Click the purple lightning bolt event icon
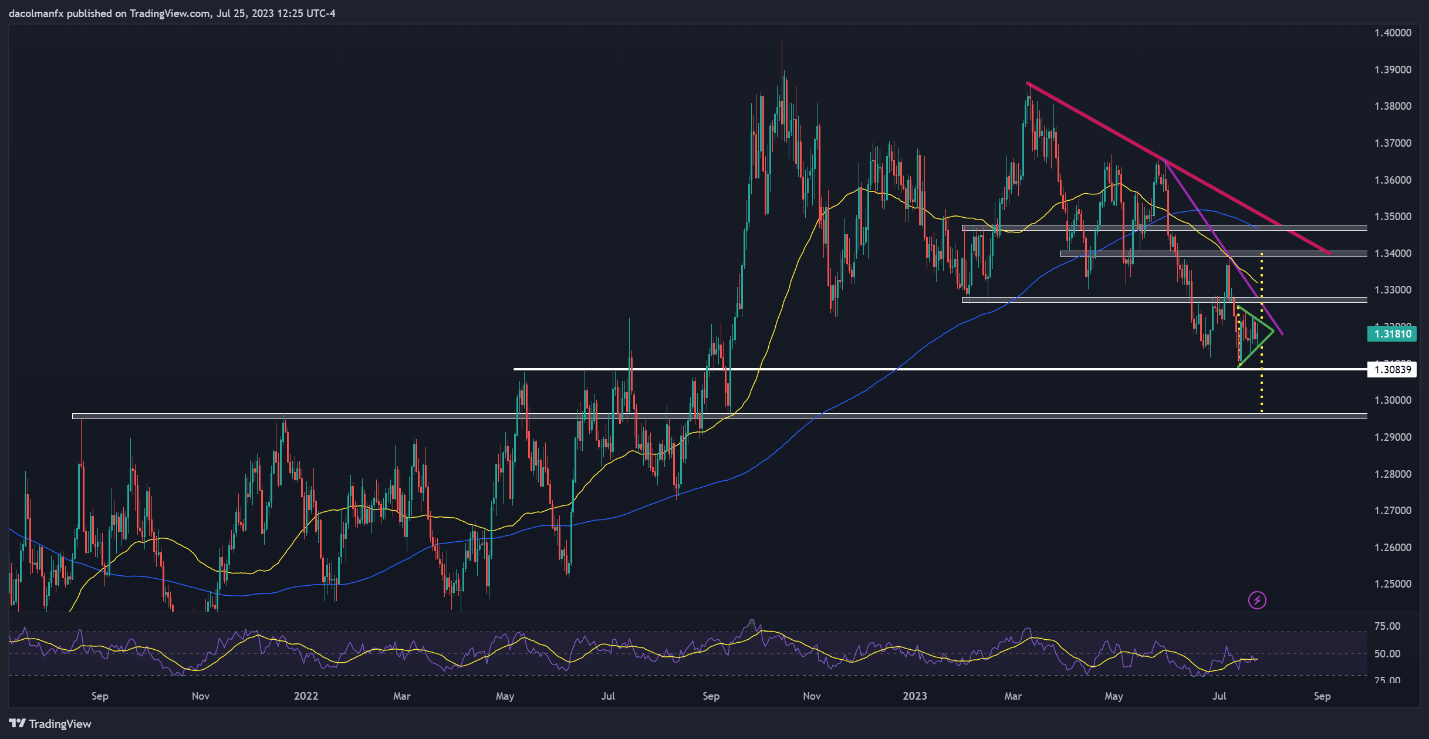Screen dimensions: 1429x739 click(x=1258, y=600)
